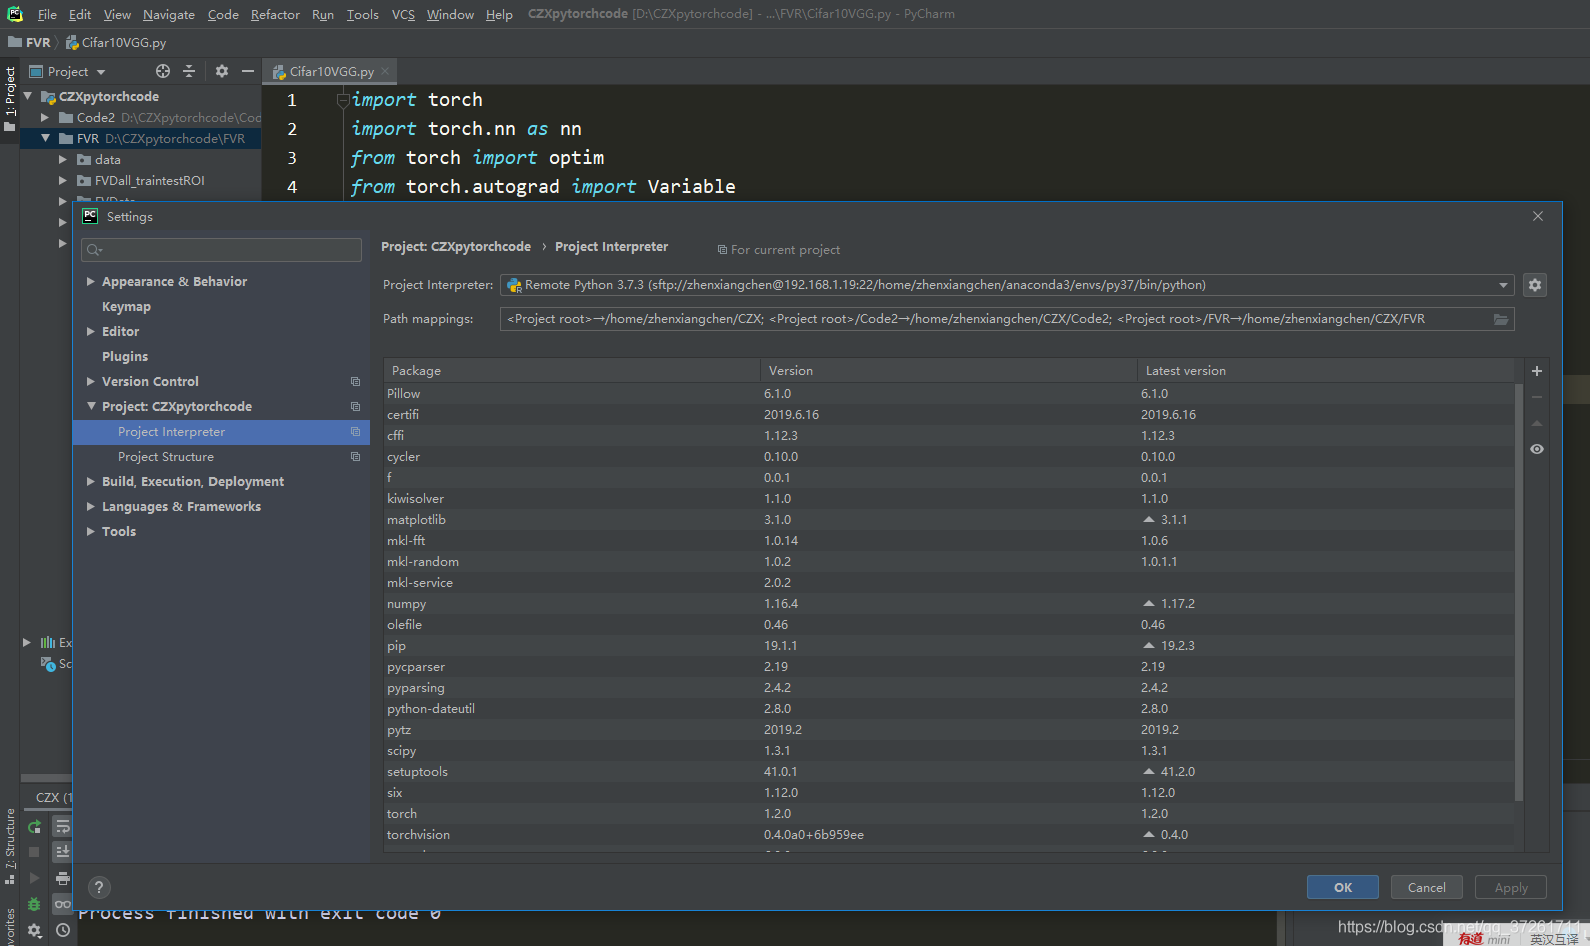
Task: Click the gray resume triangle icon
Action: (x=34, y=878)
